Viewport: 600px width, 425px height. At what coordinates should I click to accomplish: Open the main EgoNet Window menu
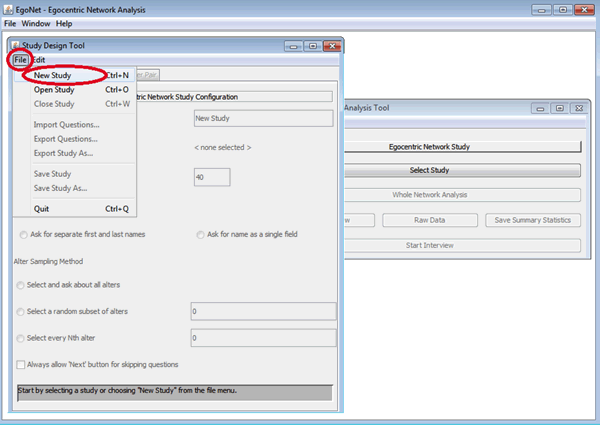pyautogui.click(x=36, y=24)
